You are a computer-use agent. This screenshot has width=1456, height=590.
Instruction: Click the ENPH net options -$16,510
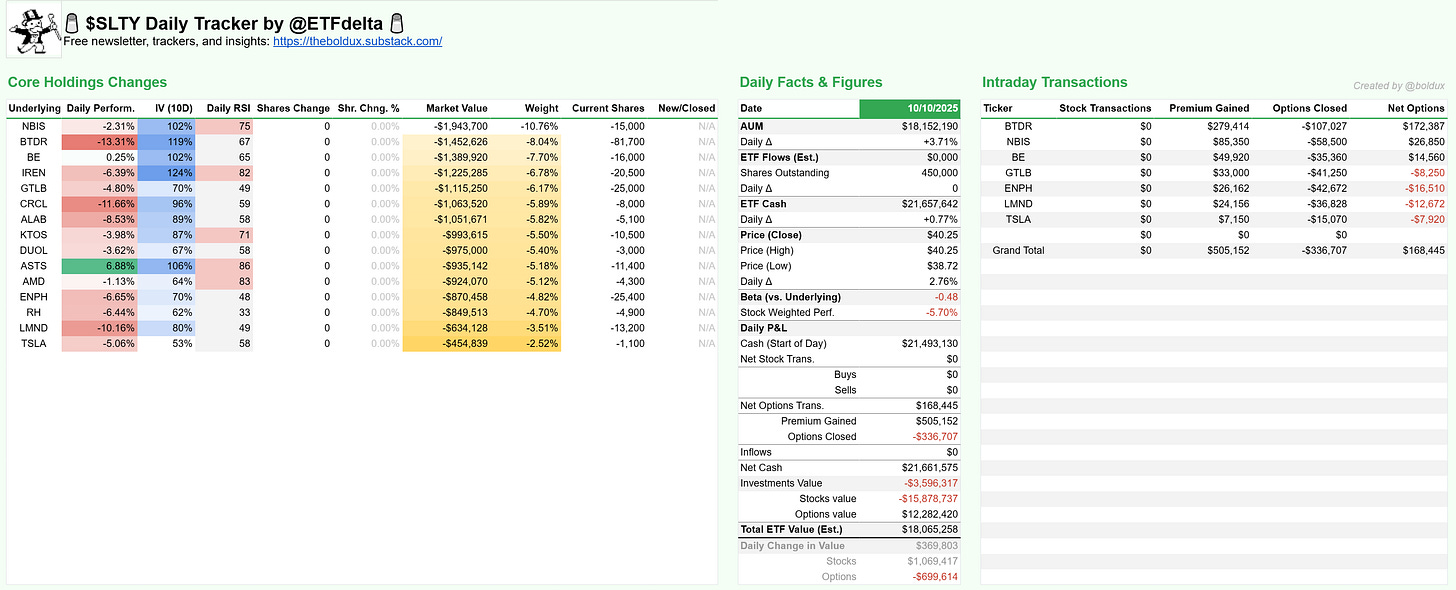pyautogui.click(x=1424, y=188)
